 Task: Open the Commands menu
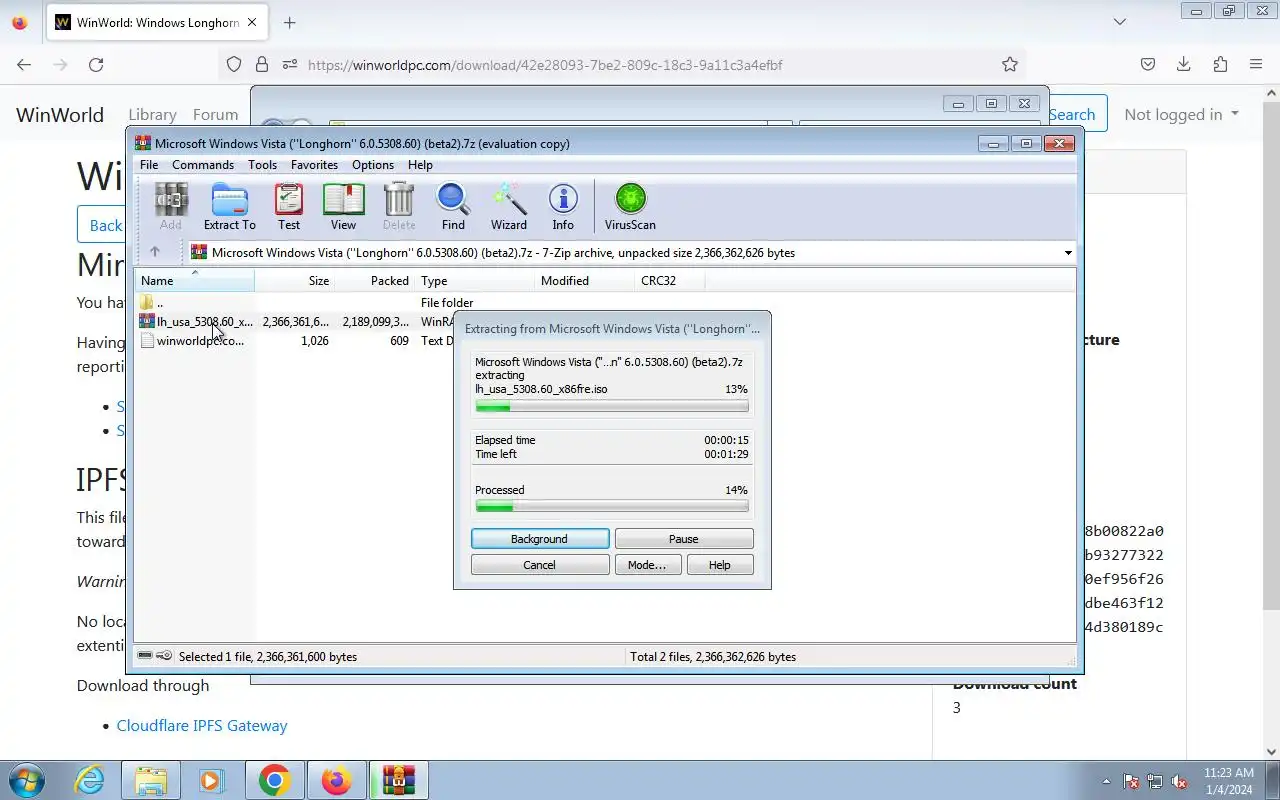coord(203,165)
